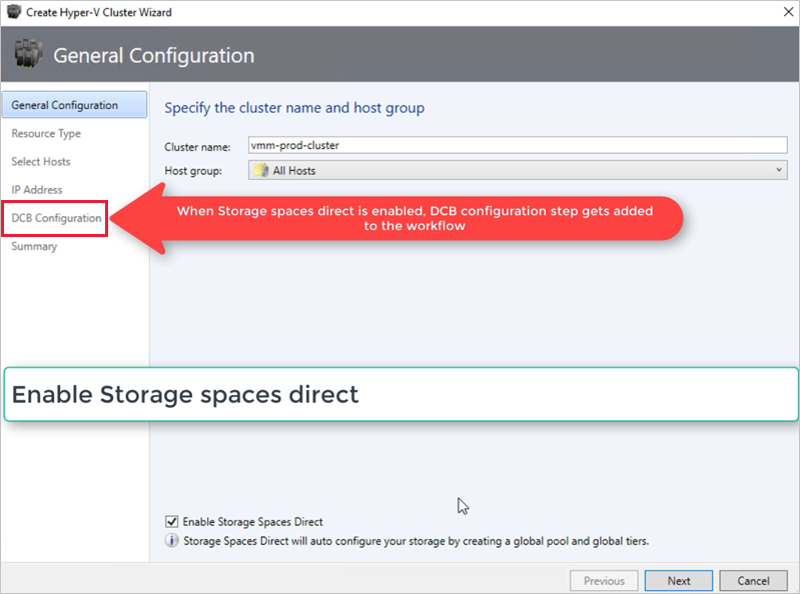Click the Previous button
800x594 pixels.
point(603,580)
